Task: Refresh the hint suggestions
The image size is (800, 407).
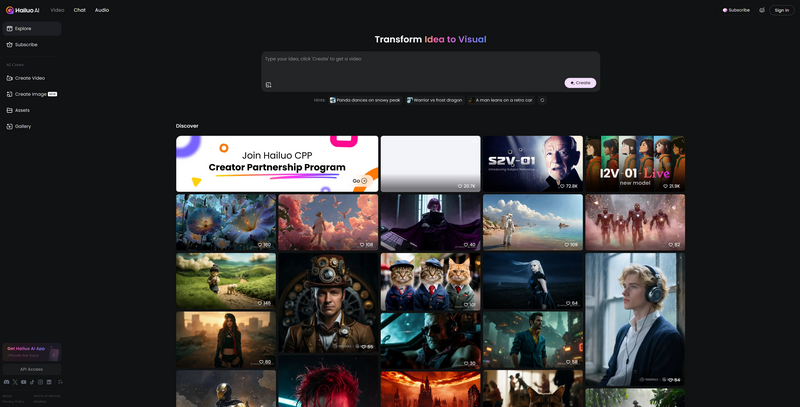Action: 542,100
